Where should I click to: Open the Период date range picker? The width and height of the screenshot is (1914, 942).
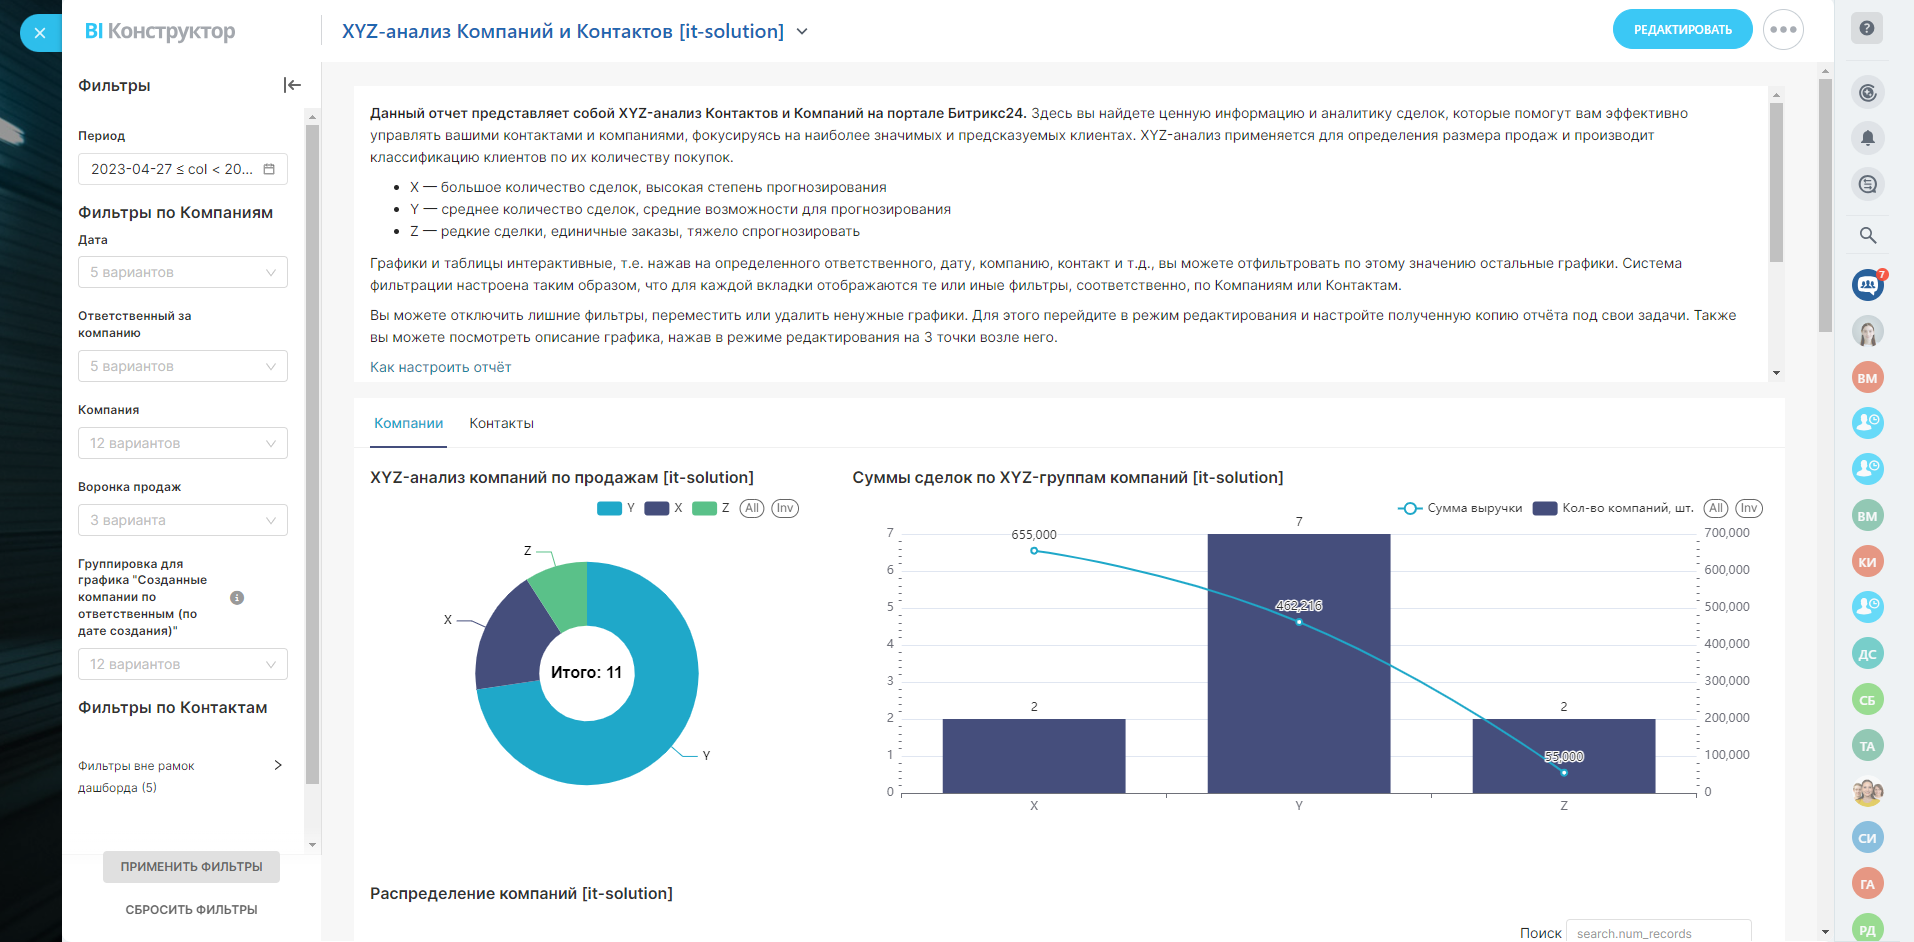point(183,169)
